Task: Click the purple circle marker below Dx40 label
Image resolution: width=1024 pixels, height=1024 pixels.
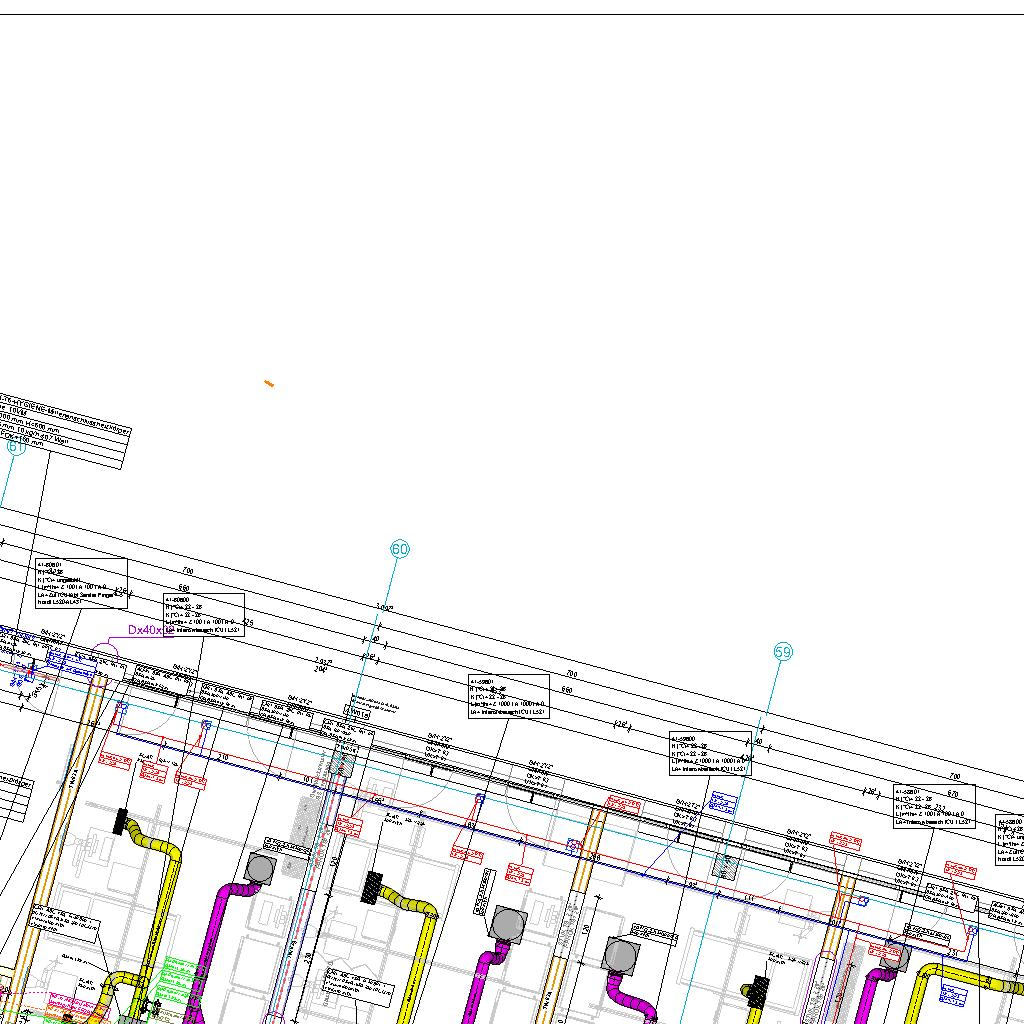Action: click(105, 652)
